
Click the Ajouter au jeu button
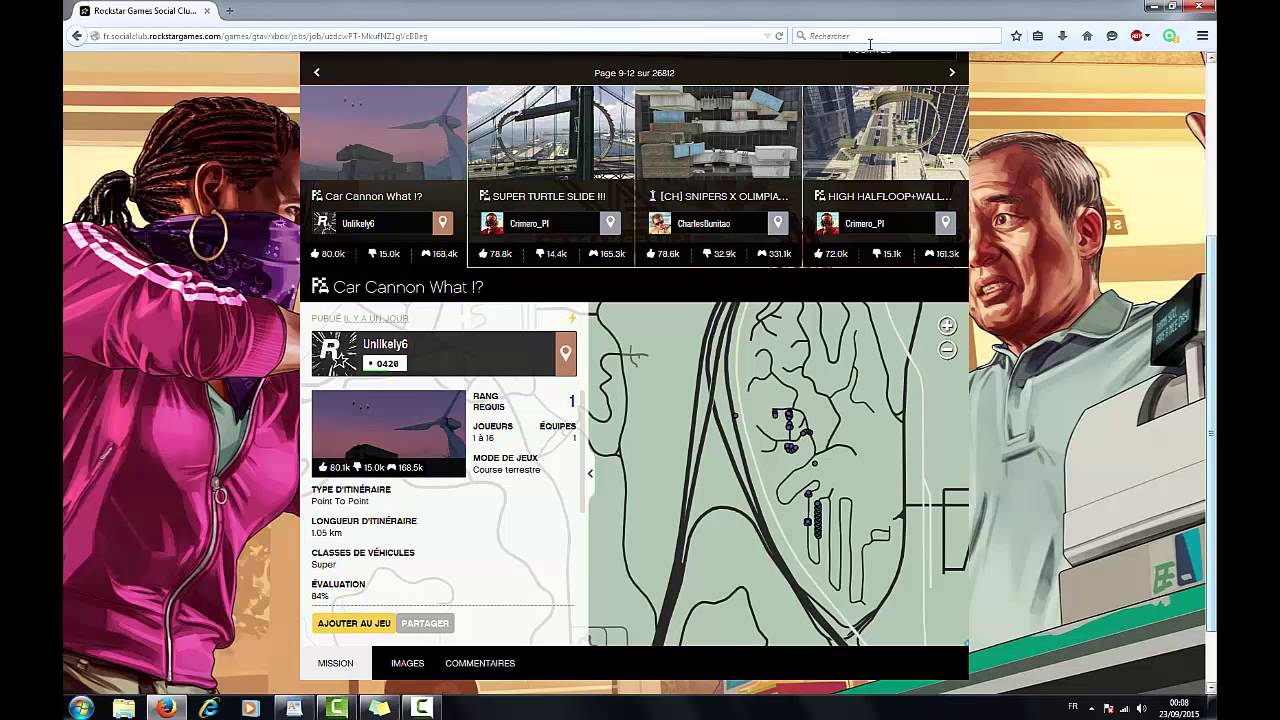pos(354,623)
